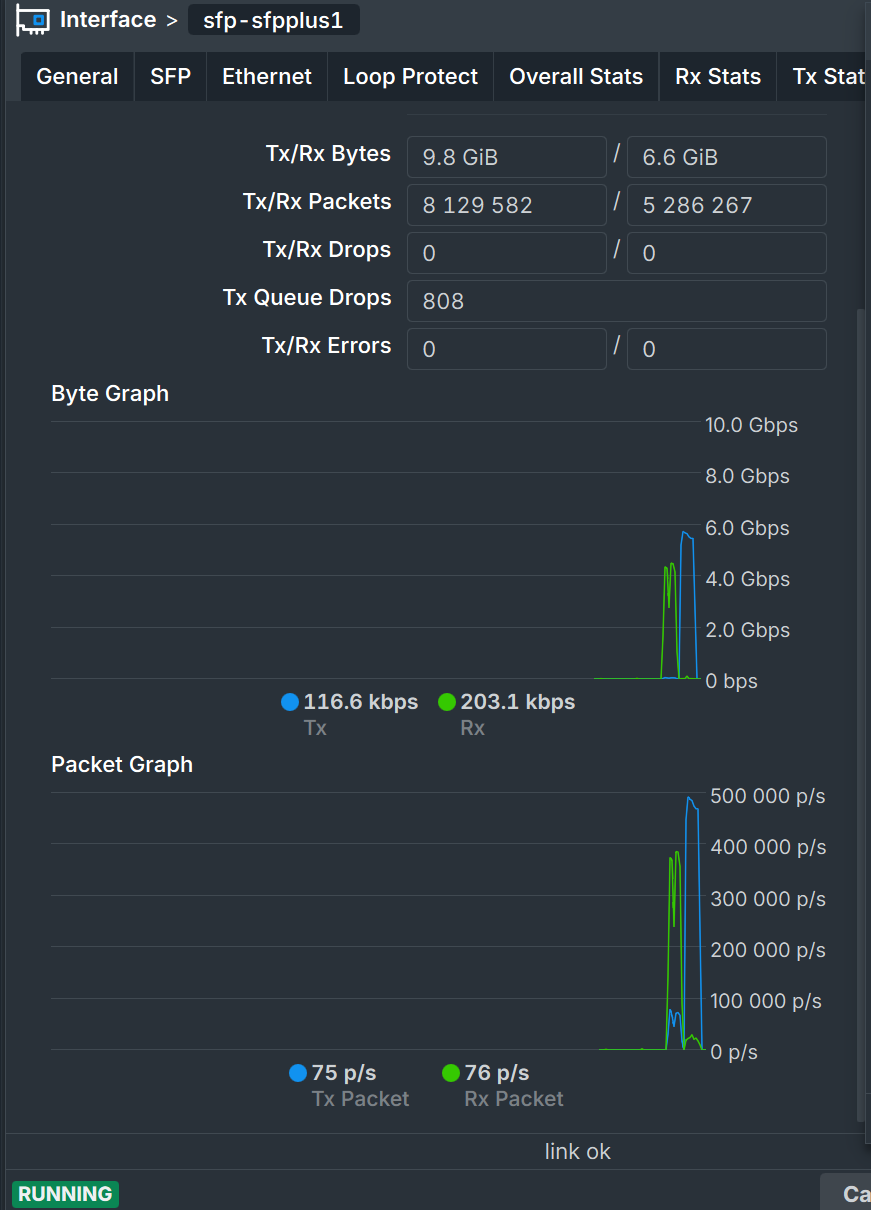
Task: Select the Tx Packets value 8 129 582
Action: pyautogui.click(x=507, y=205)
